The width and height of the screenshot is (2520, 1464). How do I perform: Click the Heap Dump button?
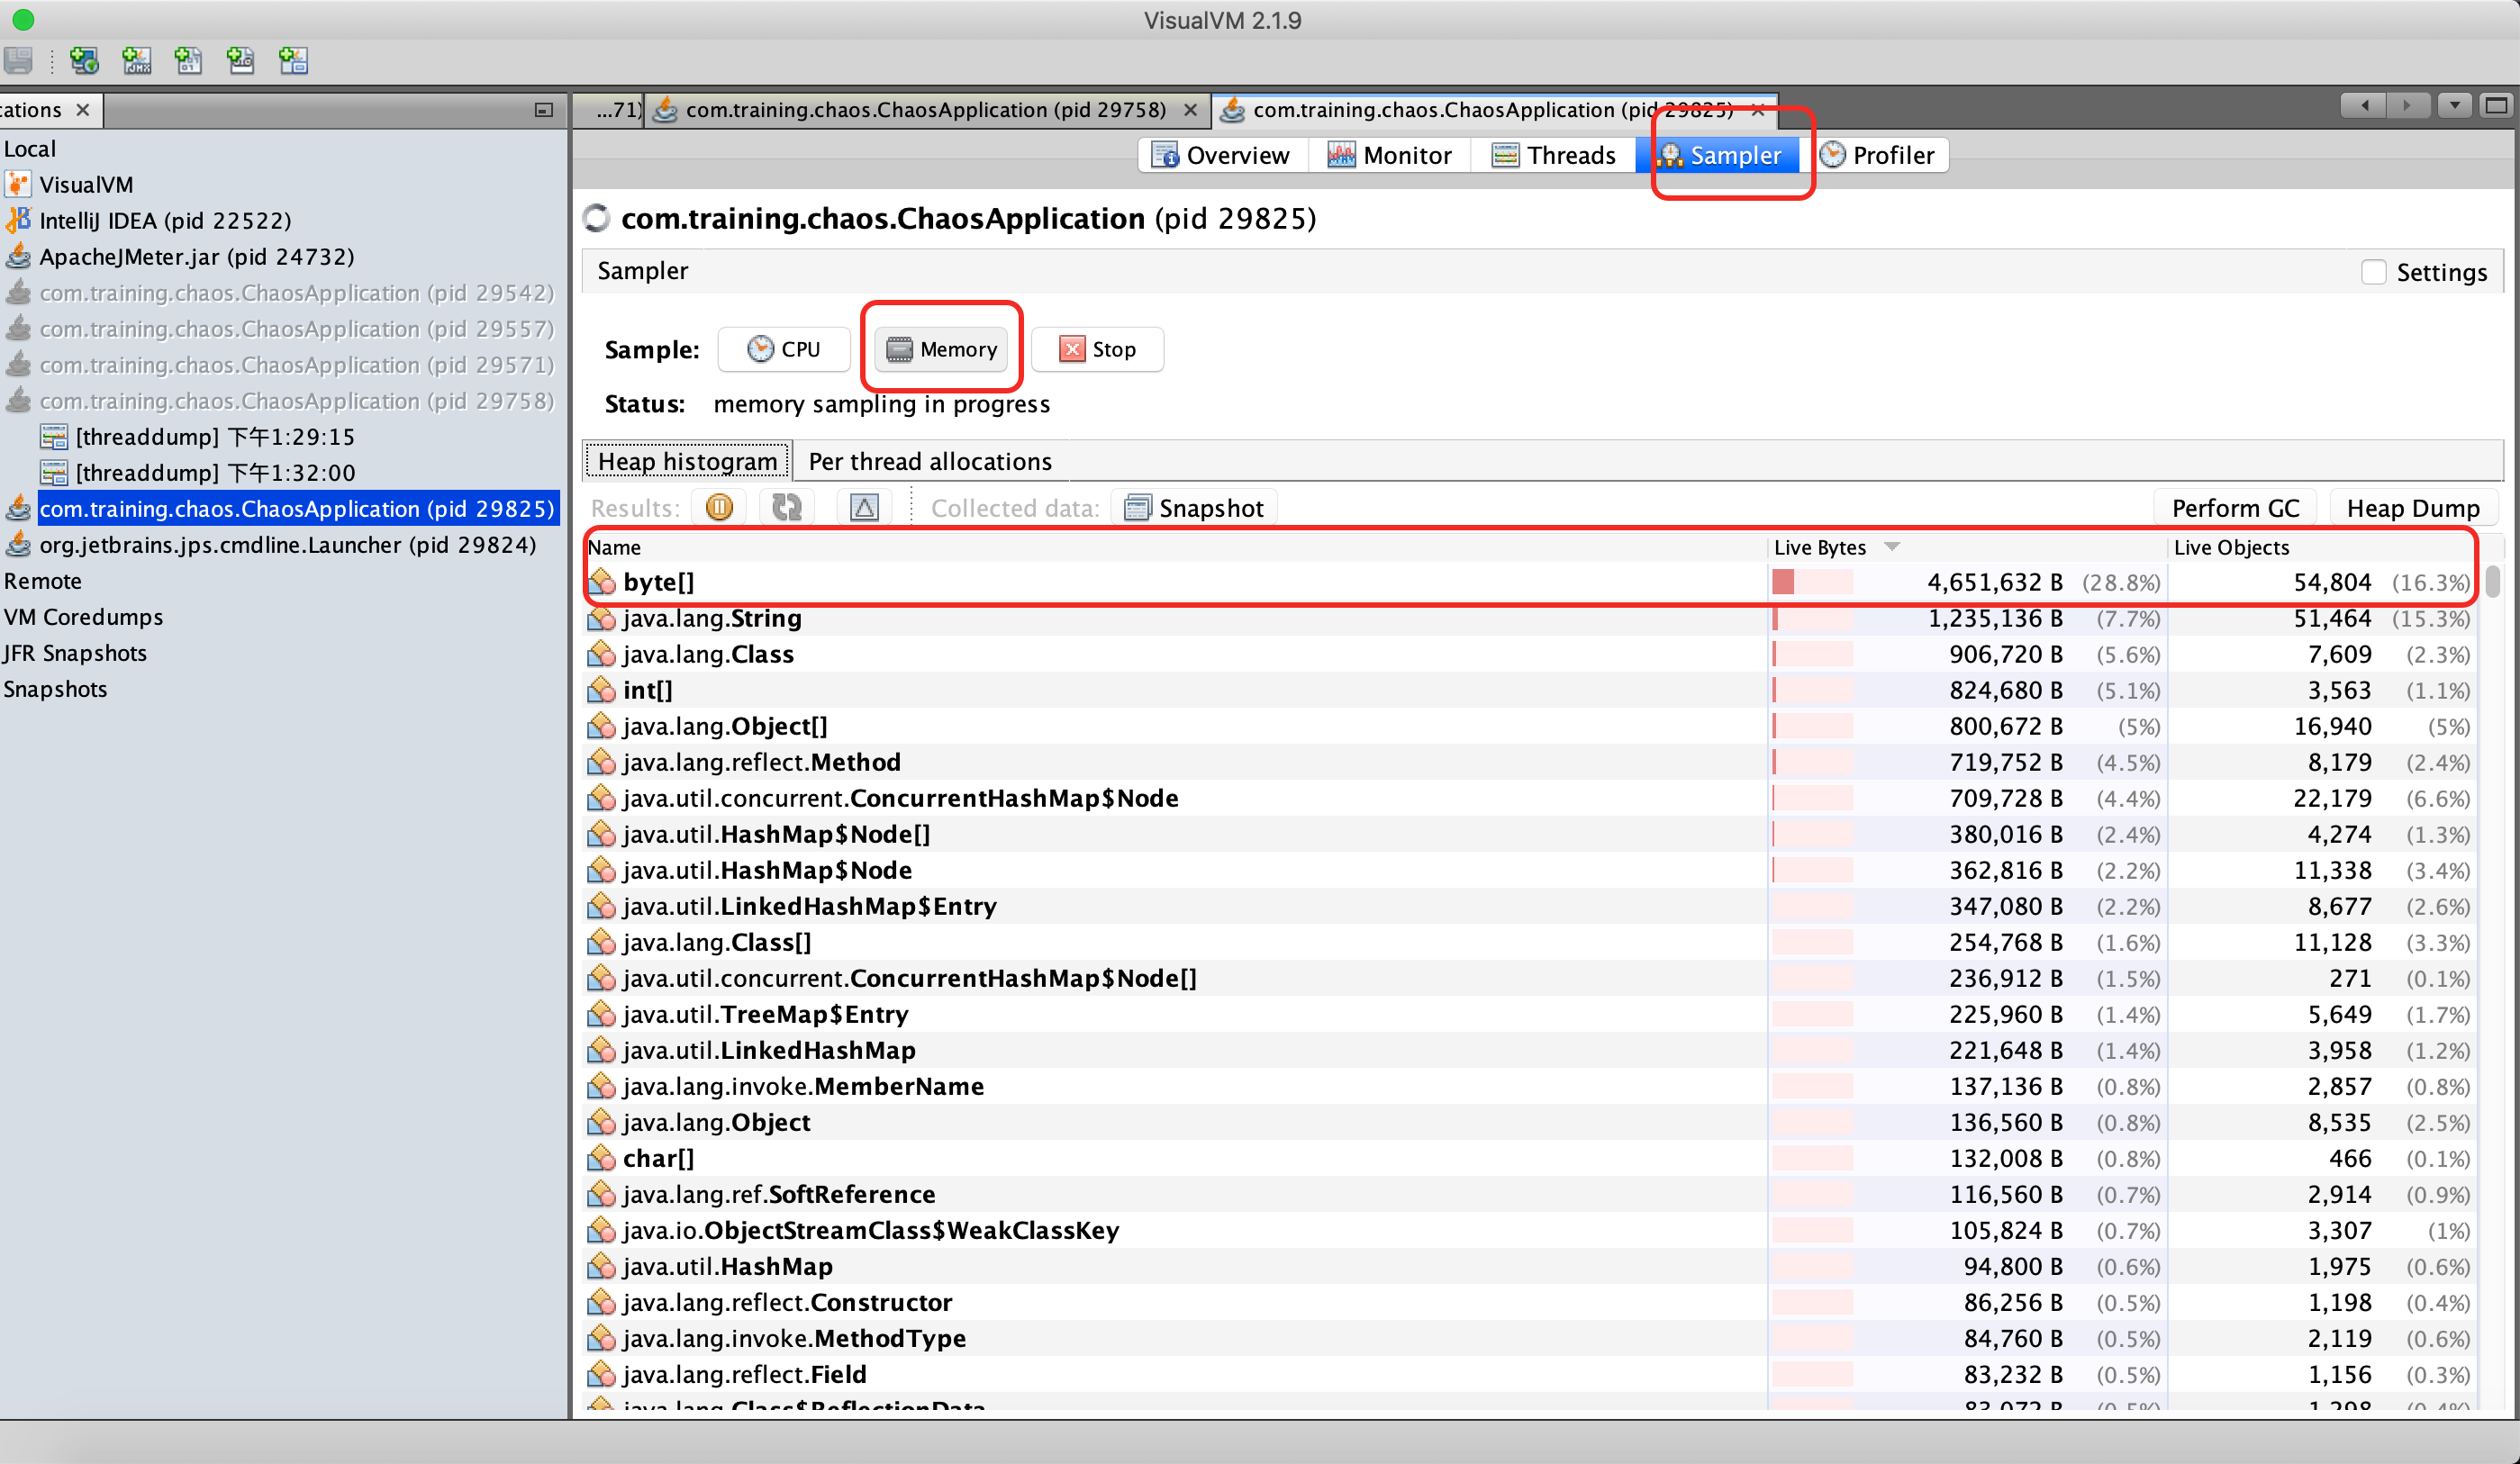pyautogui.click(x=2413, y=508)
